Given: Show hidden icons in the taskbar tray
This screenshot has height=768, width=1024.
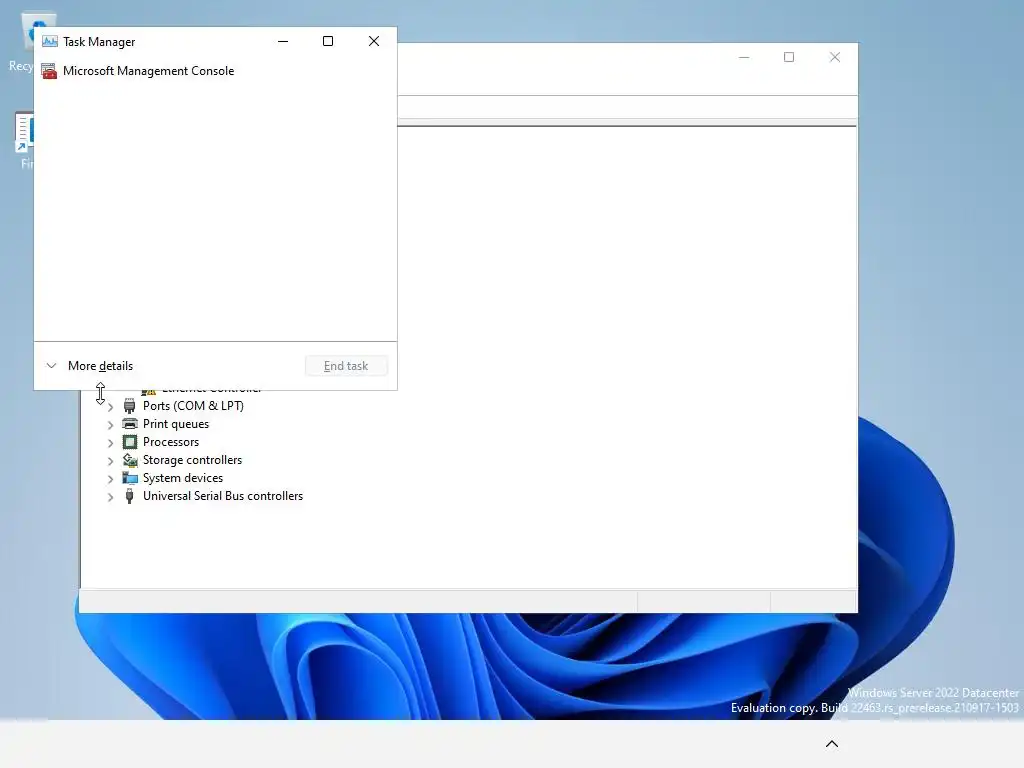Looking at the screenshot, I should pos(832,744).
